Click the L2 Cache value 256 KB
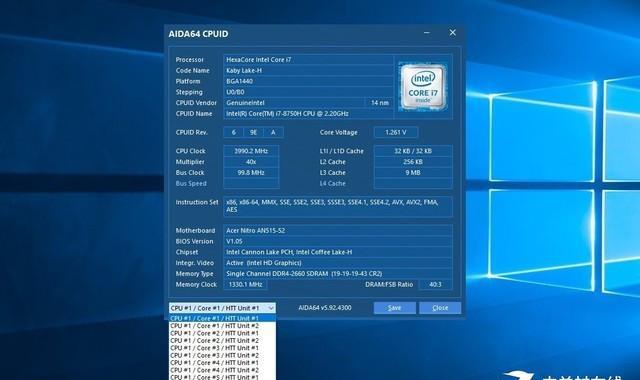 point(413,162)
